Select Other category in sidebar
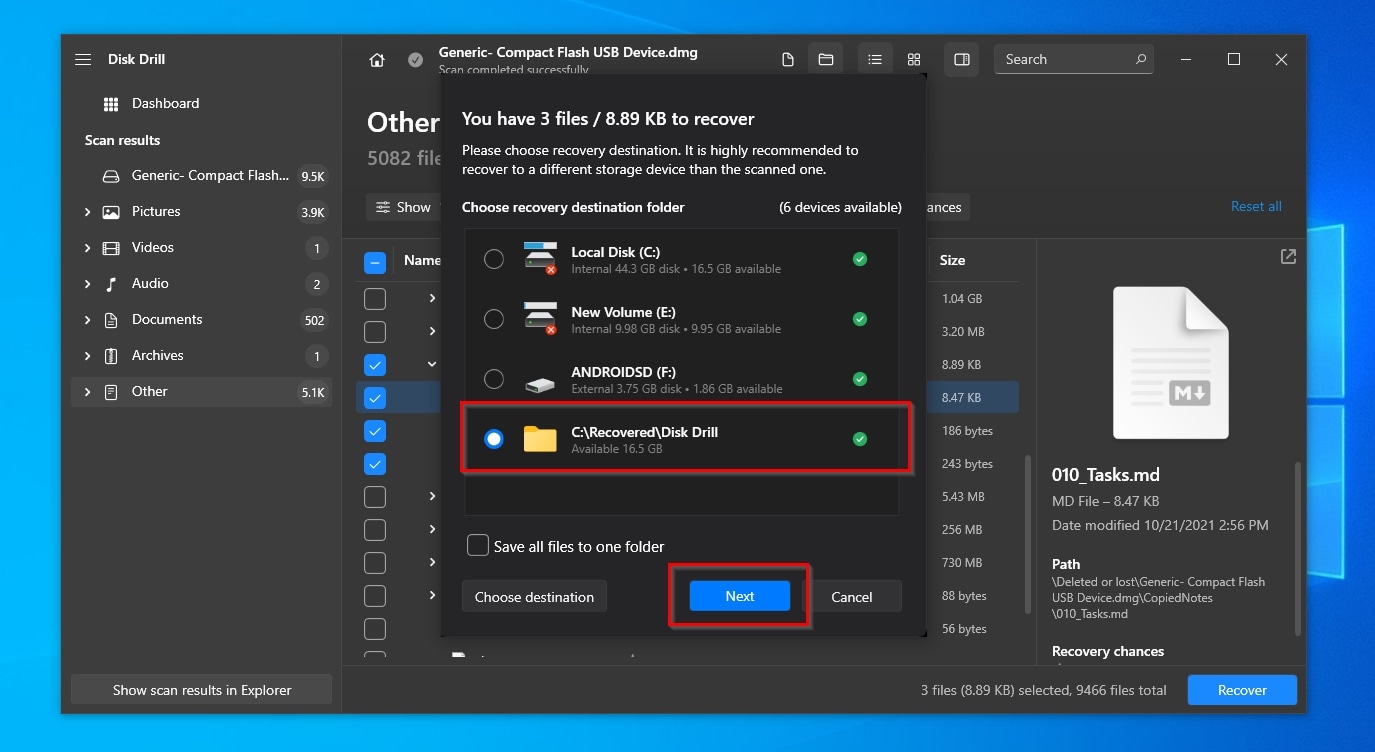This screenshot has height=752, width=1375. tap(201, 392)
